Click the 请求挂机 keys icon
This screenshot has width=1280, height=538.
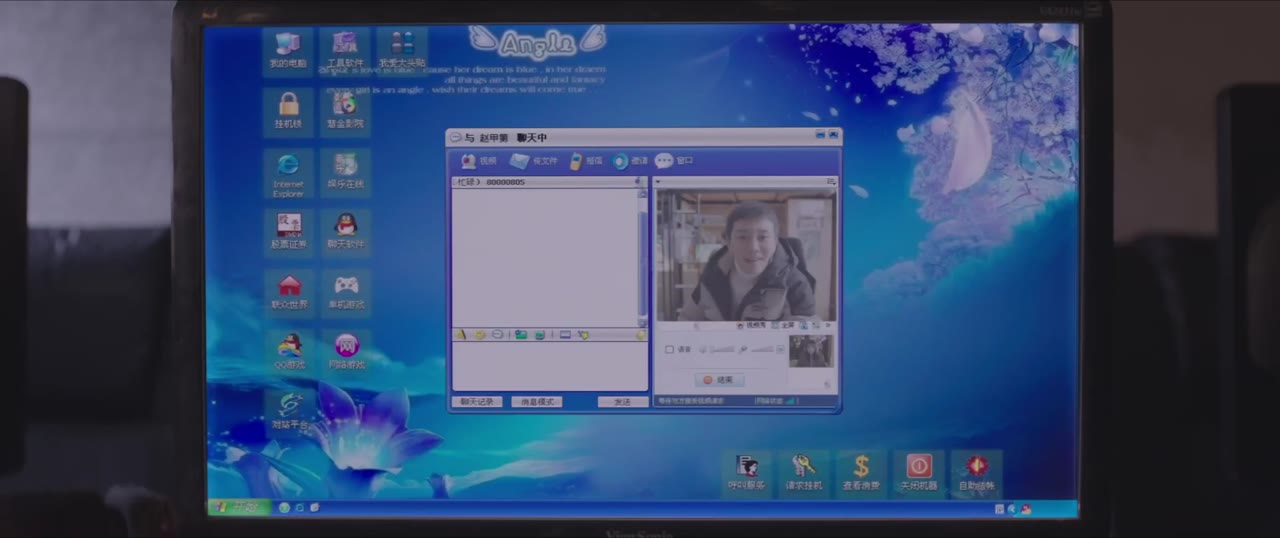[803, 473]
